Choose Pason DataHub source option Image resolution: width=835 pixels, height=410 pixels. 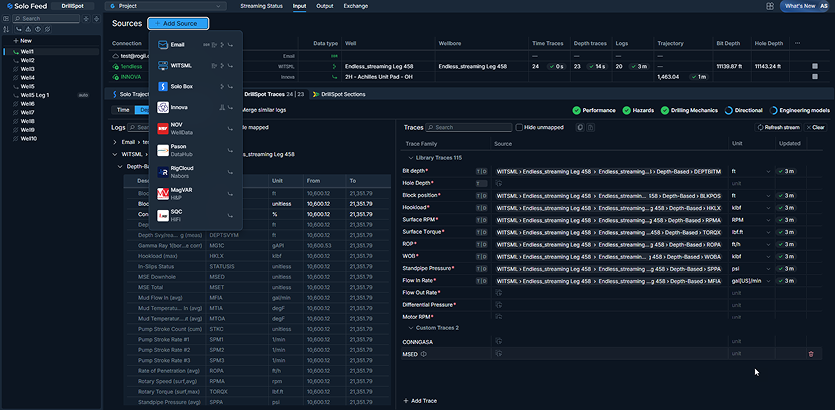click(x=195, y=150)
